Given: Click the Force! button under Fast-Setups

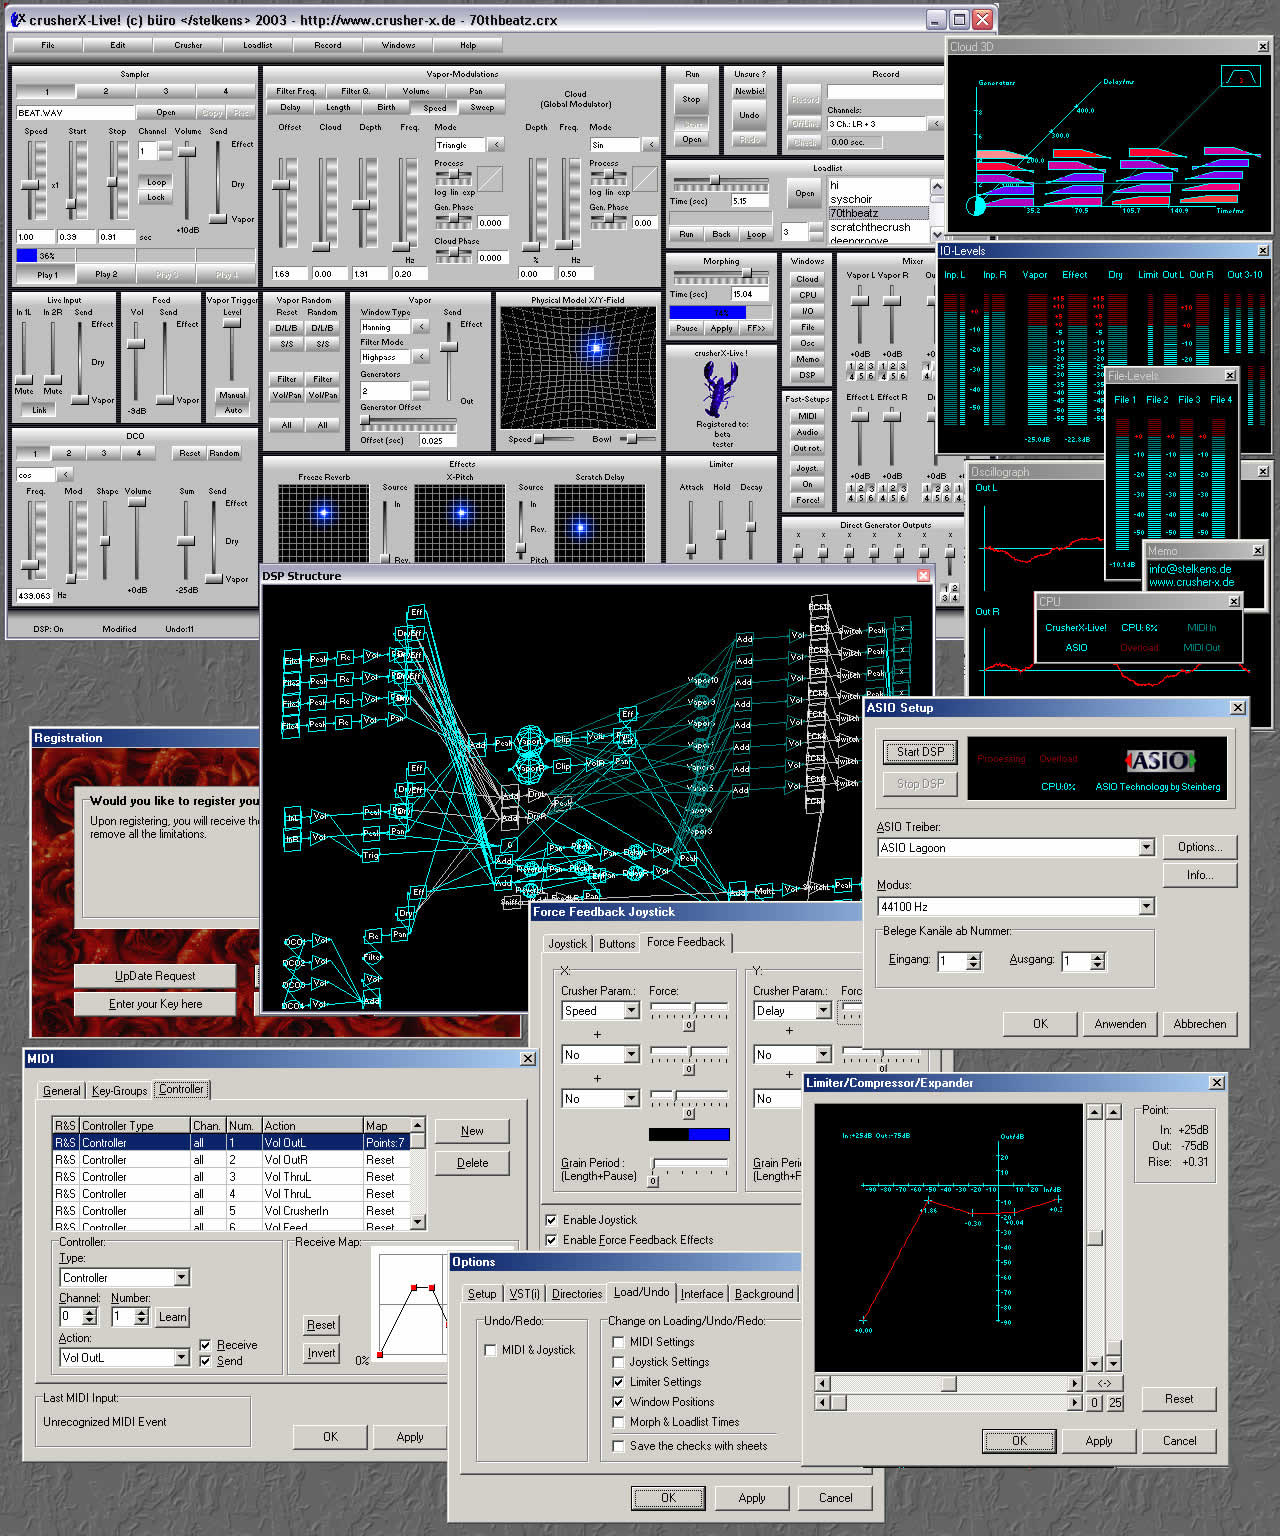Looking at the screenshot, I should (x=807, y=500).
